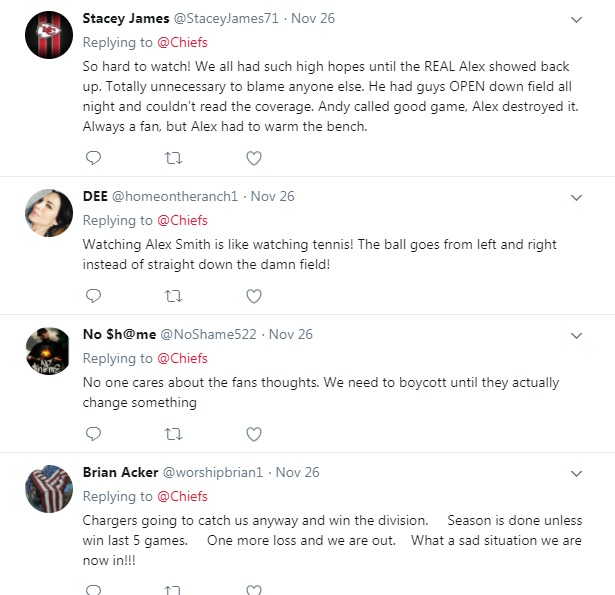Screen dimensions: 615x595
Task: Like Stacey James's tweet
Action: coord(254,158)
